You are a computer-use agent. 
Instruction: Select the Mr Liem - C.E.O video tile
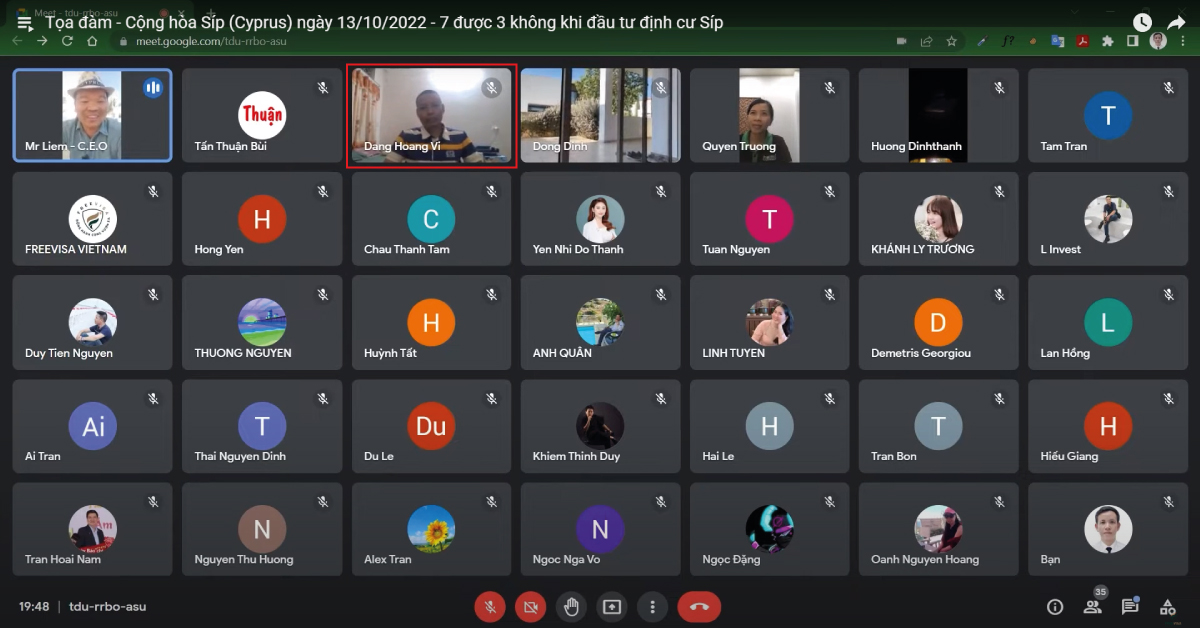(92, 115)
